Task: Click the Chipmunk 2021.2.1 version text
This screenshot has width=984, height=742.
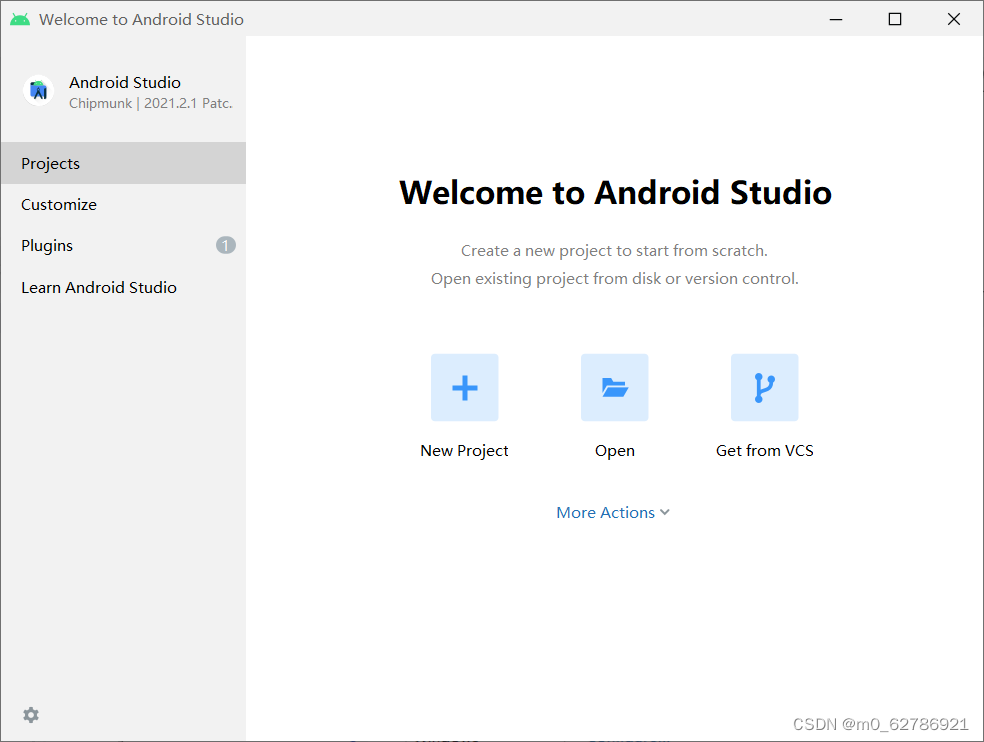Action: click(151, 103)
